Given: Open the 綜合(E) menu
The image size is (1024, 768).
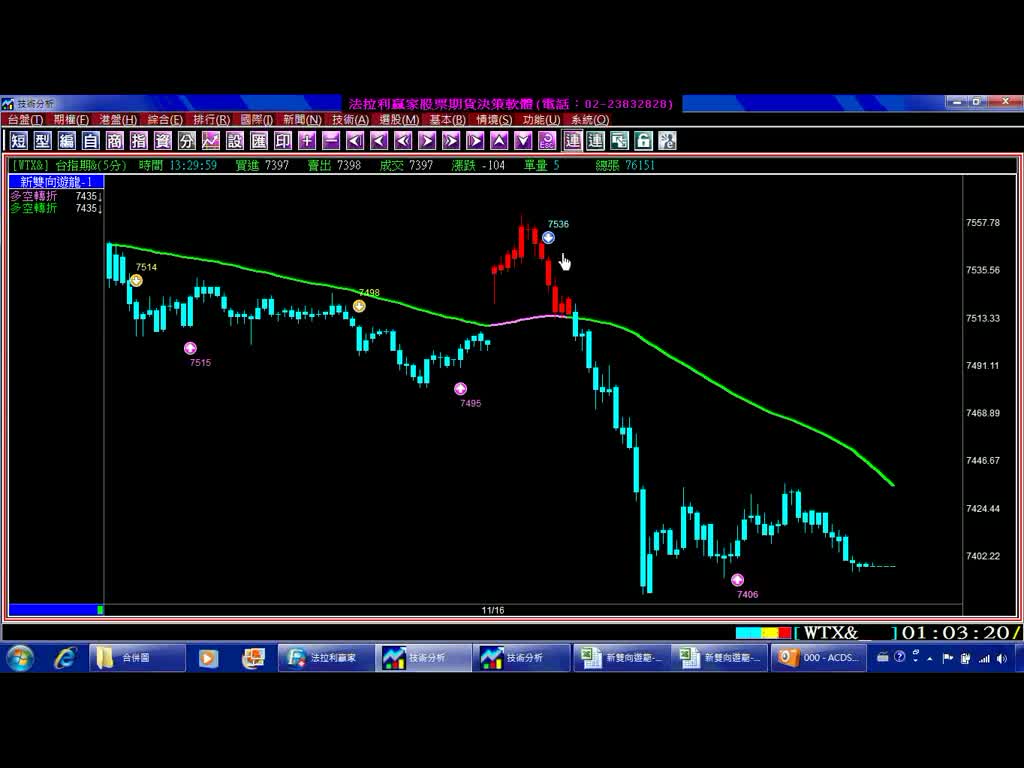Looking at the screenshot, I should tap(165, 120).
